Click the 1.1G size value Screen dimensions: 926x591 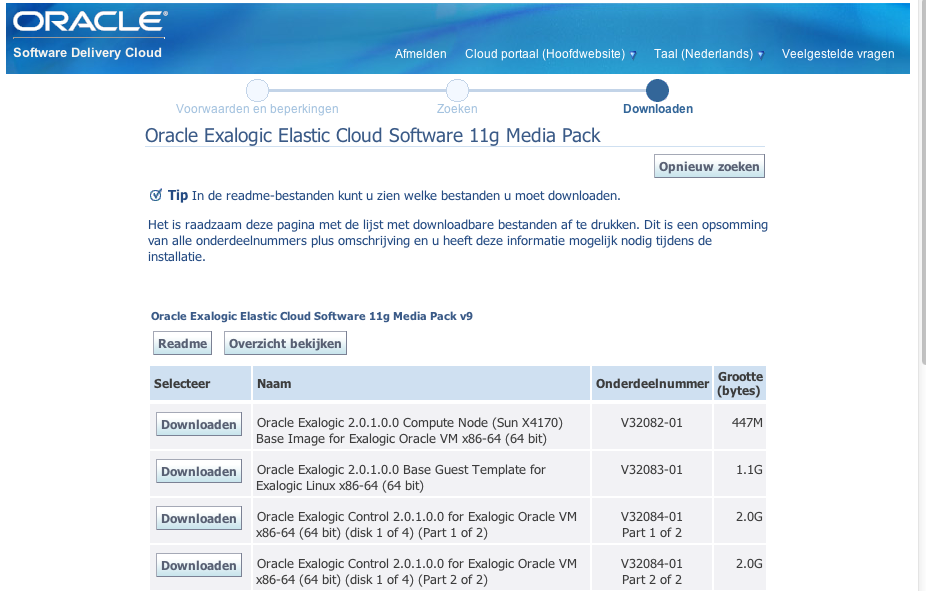(749, 470)
